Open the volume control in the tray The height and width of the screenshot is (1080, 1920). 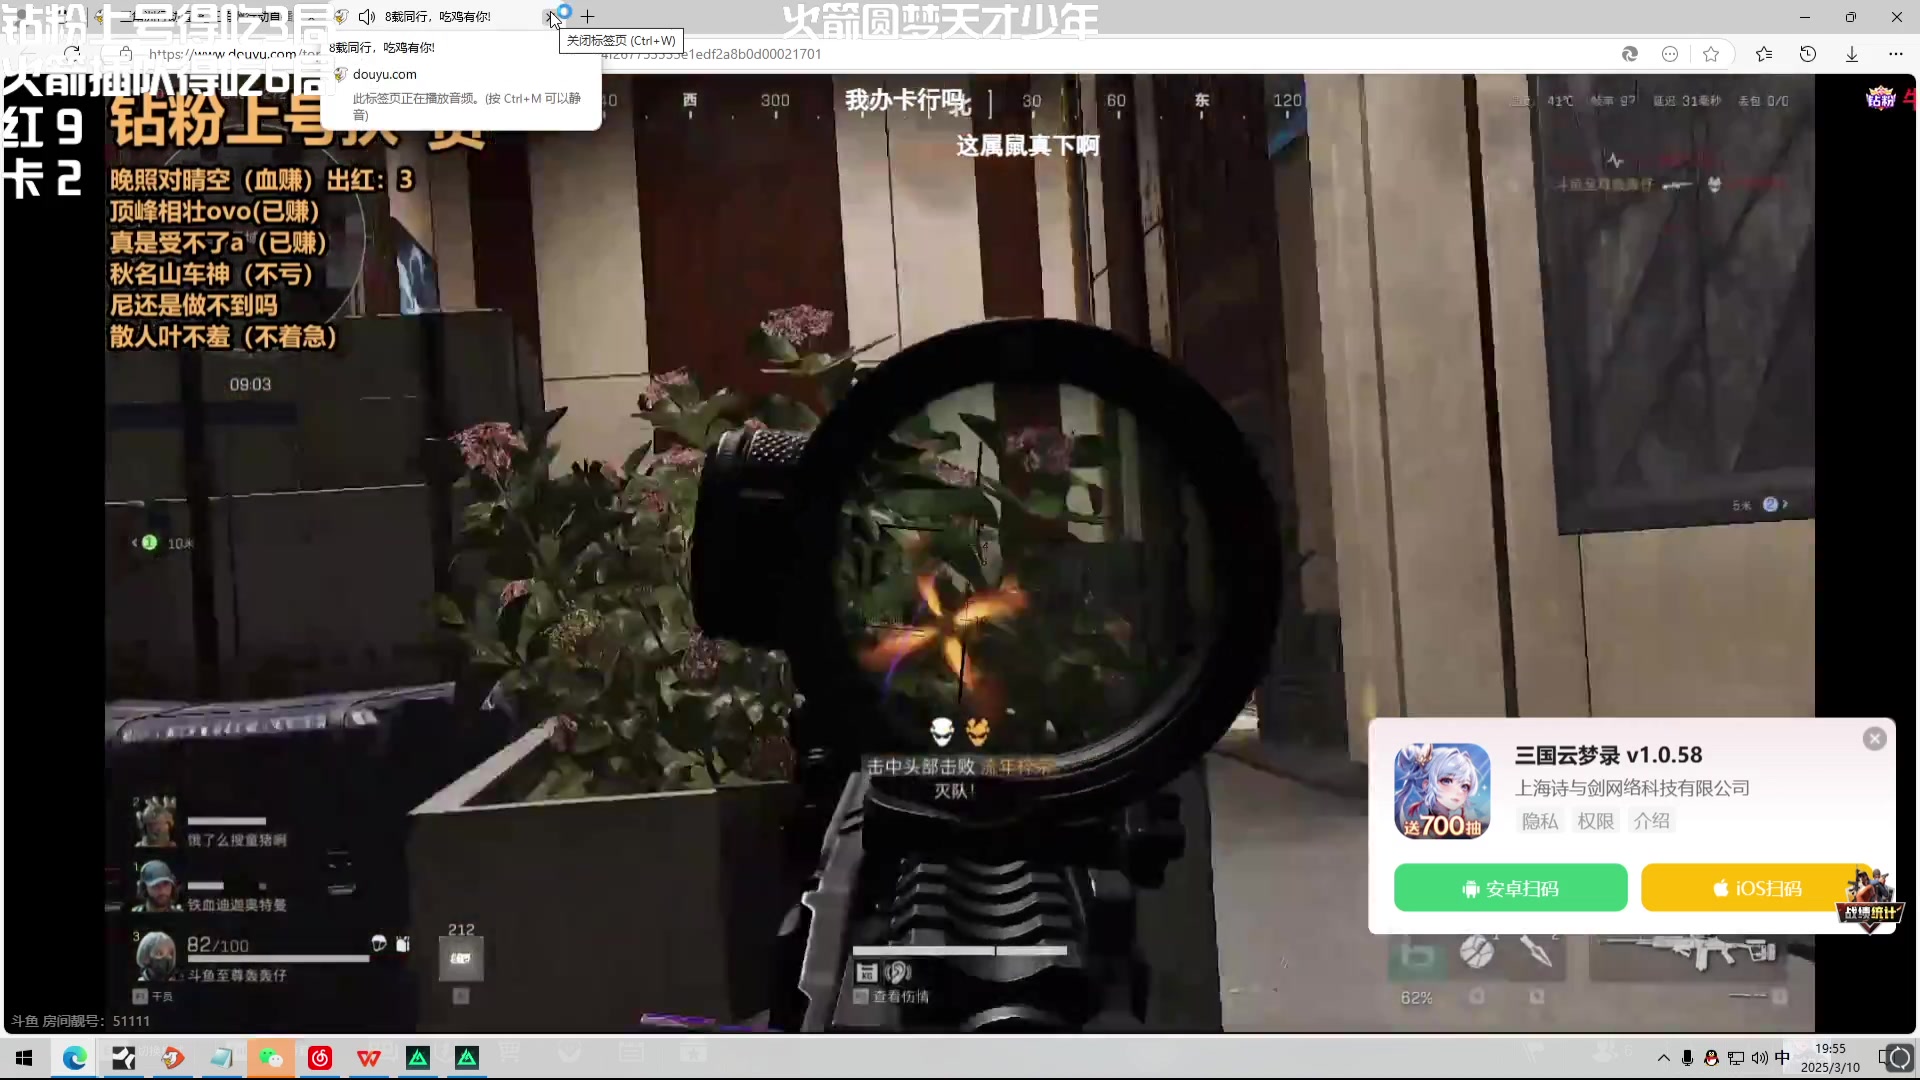pos(1759,1058)
